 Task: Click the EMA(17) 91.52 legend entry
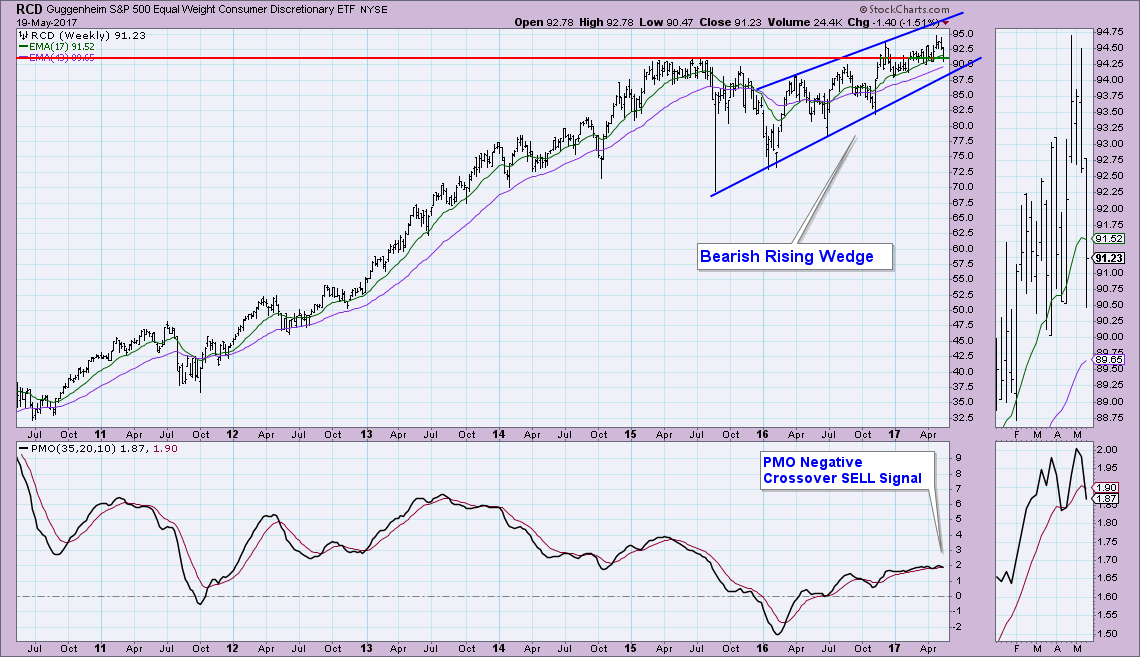tap(57, 47)
